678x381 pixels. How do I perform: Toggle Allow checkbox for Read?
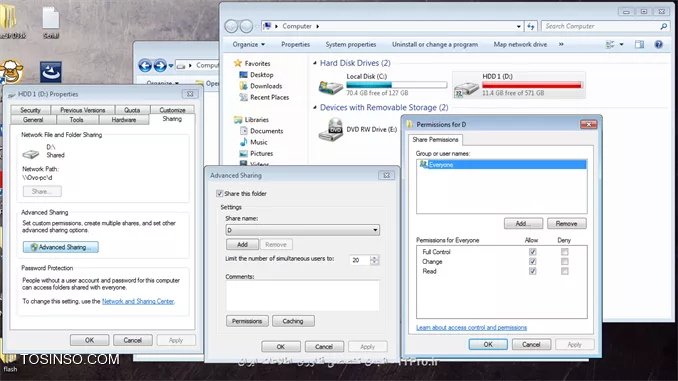(x=532, y=271)
